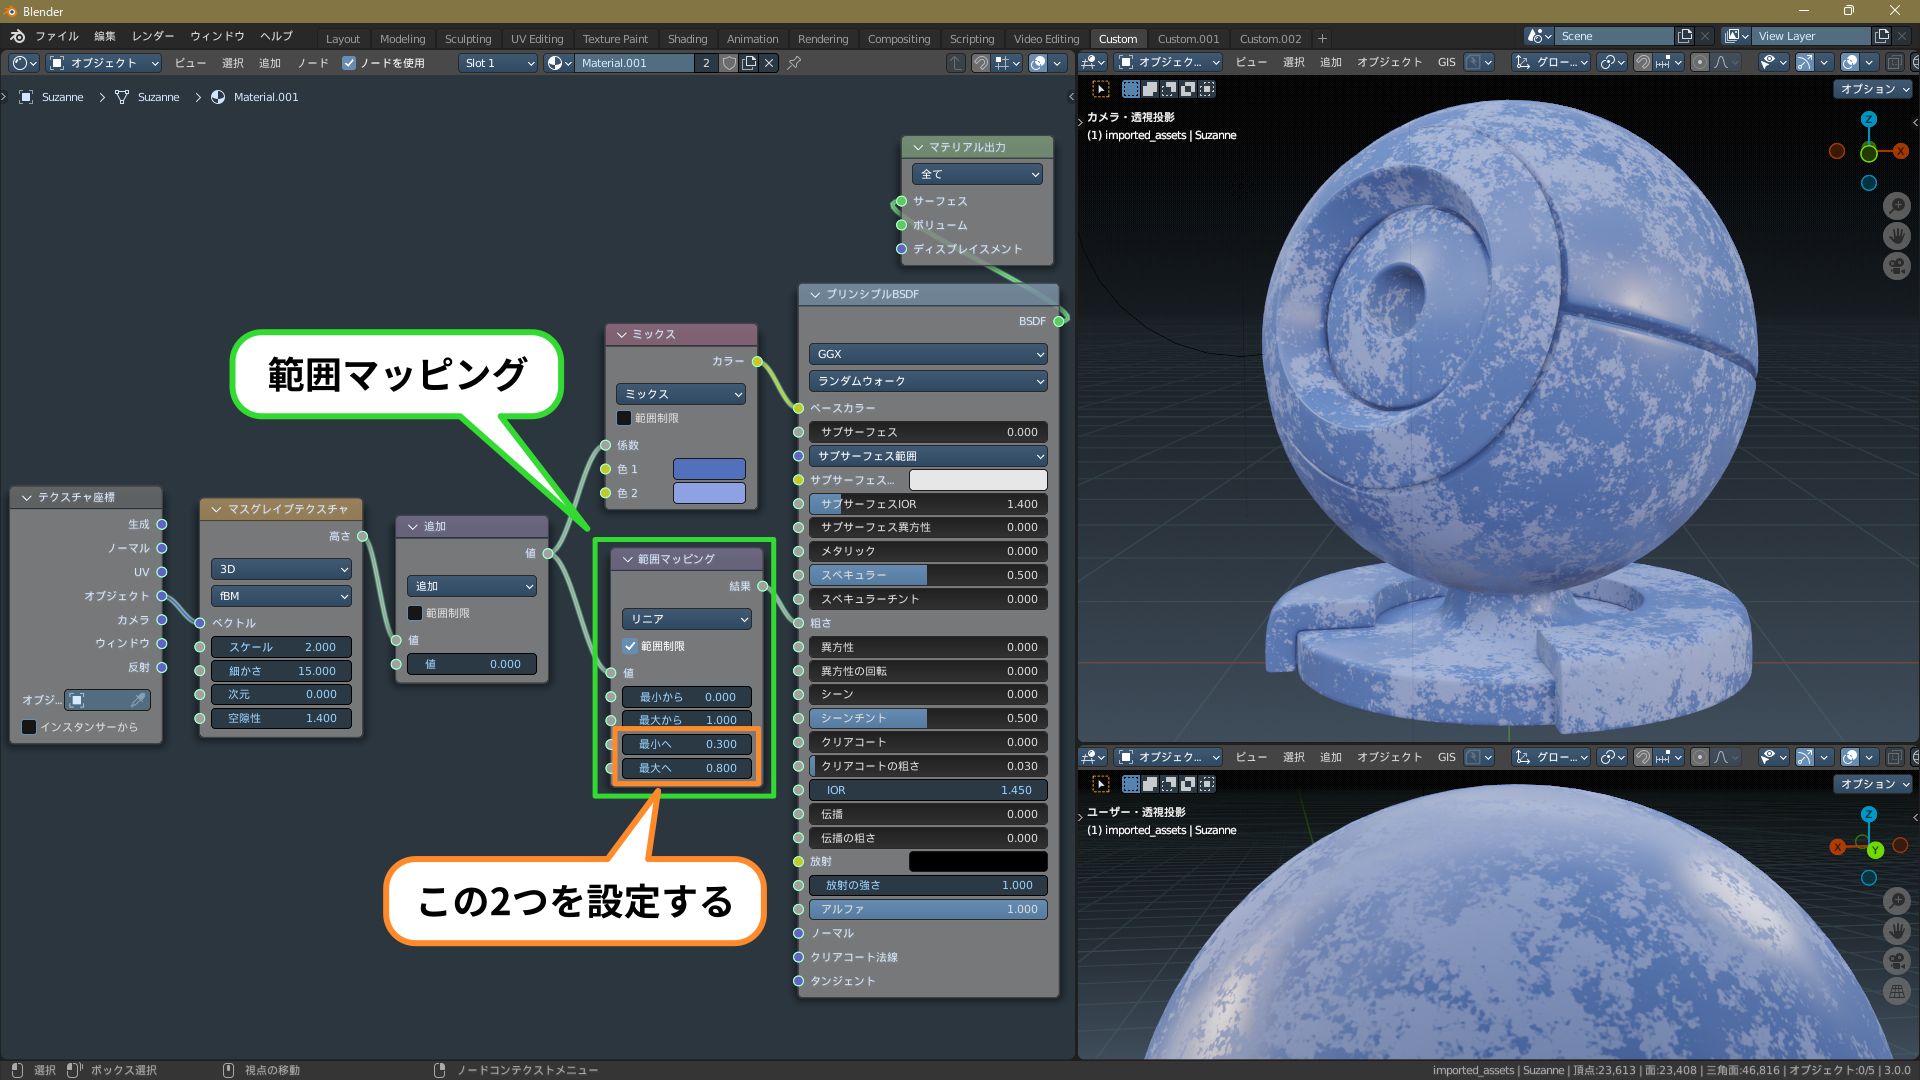Screen dimensions: 1920x1080
Task: Toggle snapping magnet in upper viewport header
Action: tap(1642, 62)
